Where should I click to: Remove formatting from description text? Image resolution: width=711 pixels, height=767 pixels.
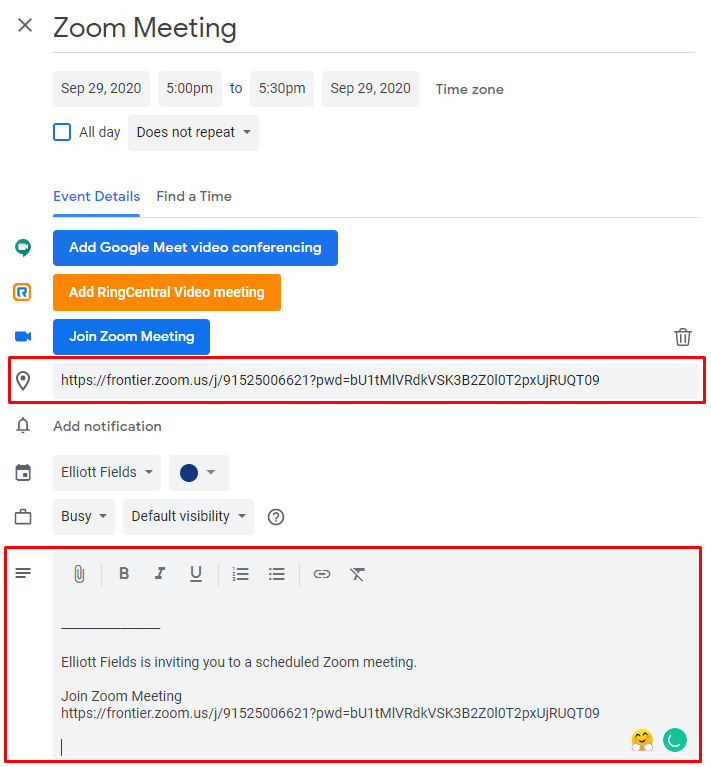click(357, 574)
